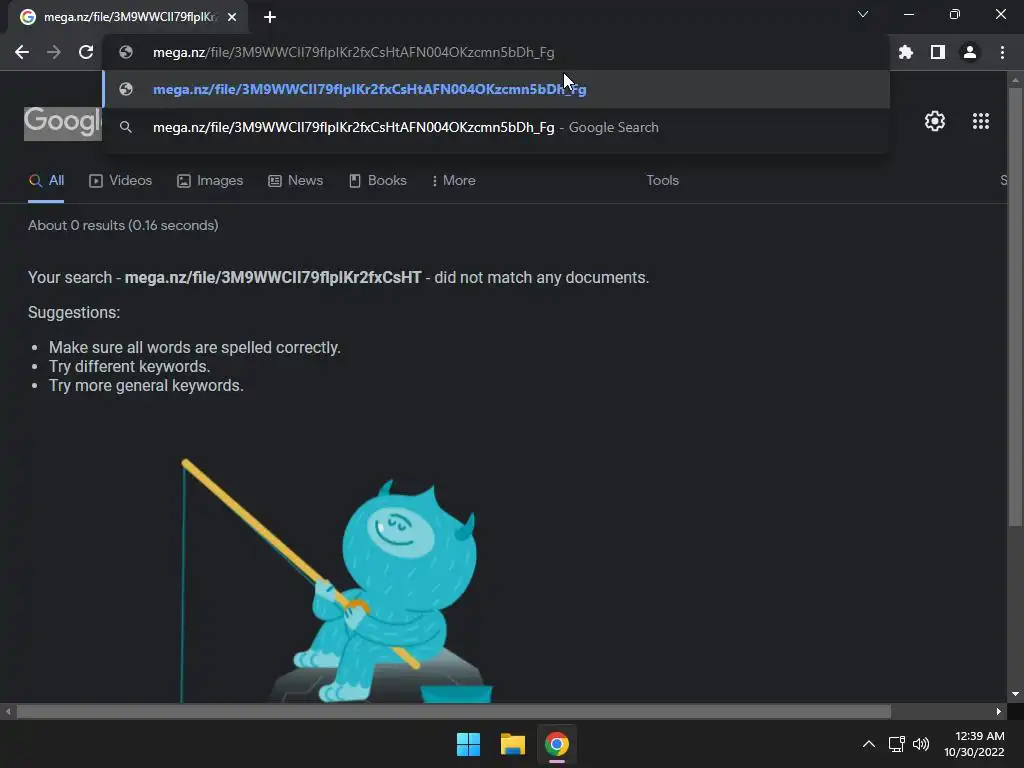The height and width of the screenshot is (768, 1024).
Task: Choose the mega.nz Google Search suggestion
Action: [x=496, y=127]
